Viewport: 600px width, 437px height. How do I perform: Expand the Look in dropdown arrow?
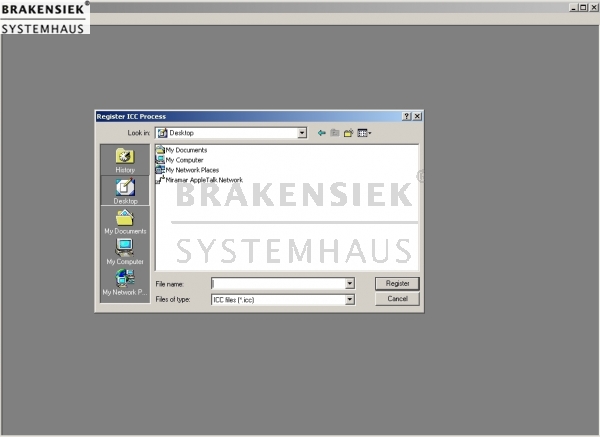tap(302, 133)
